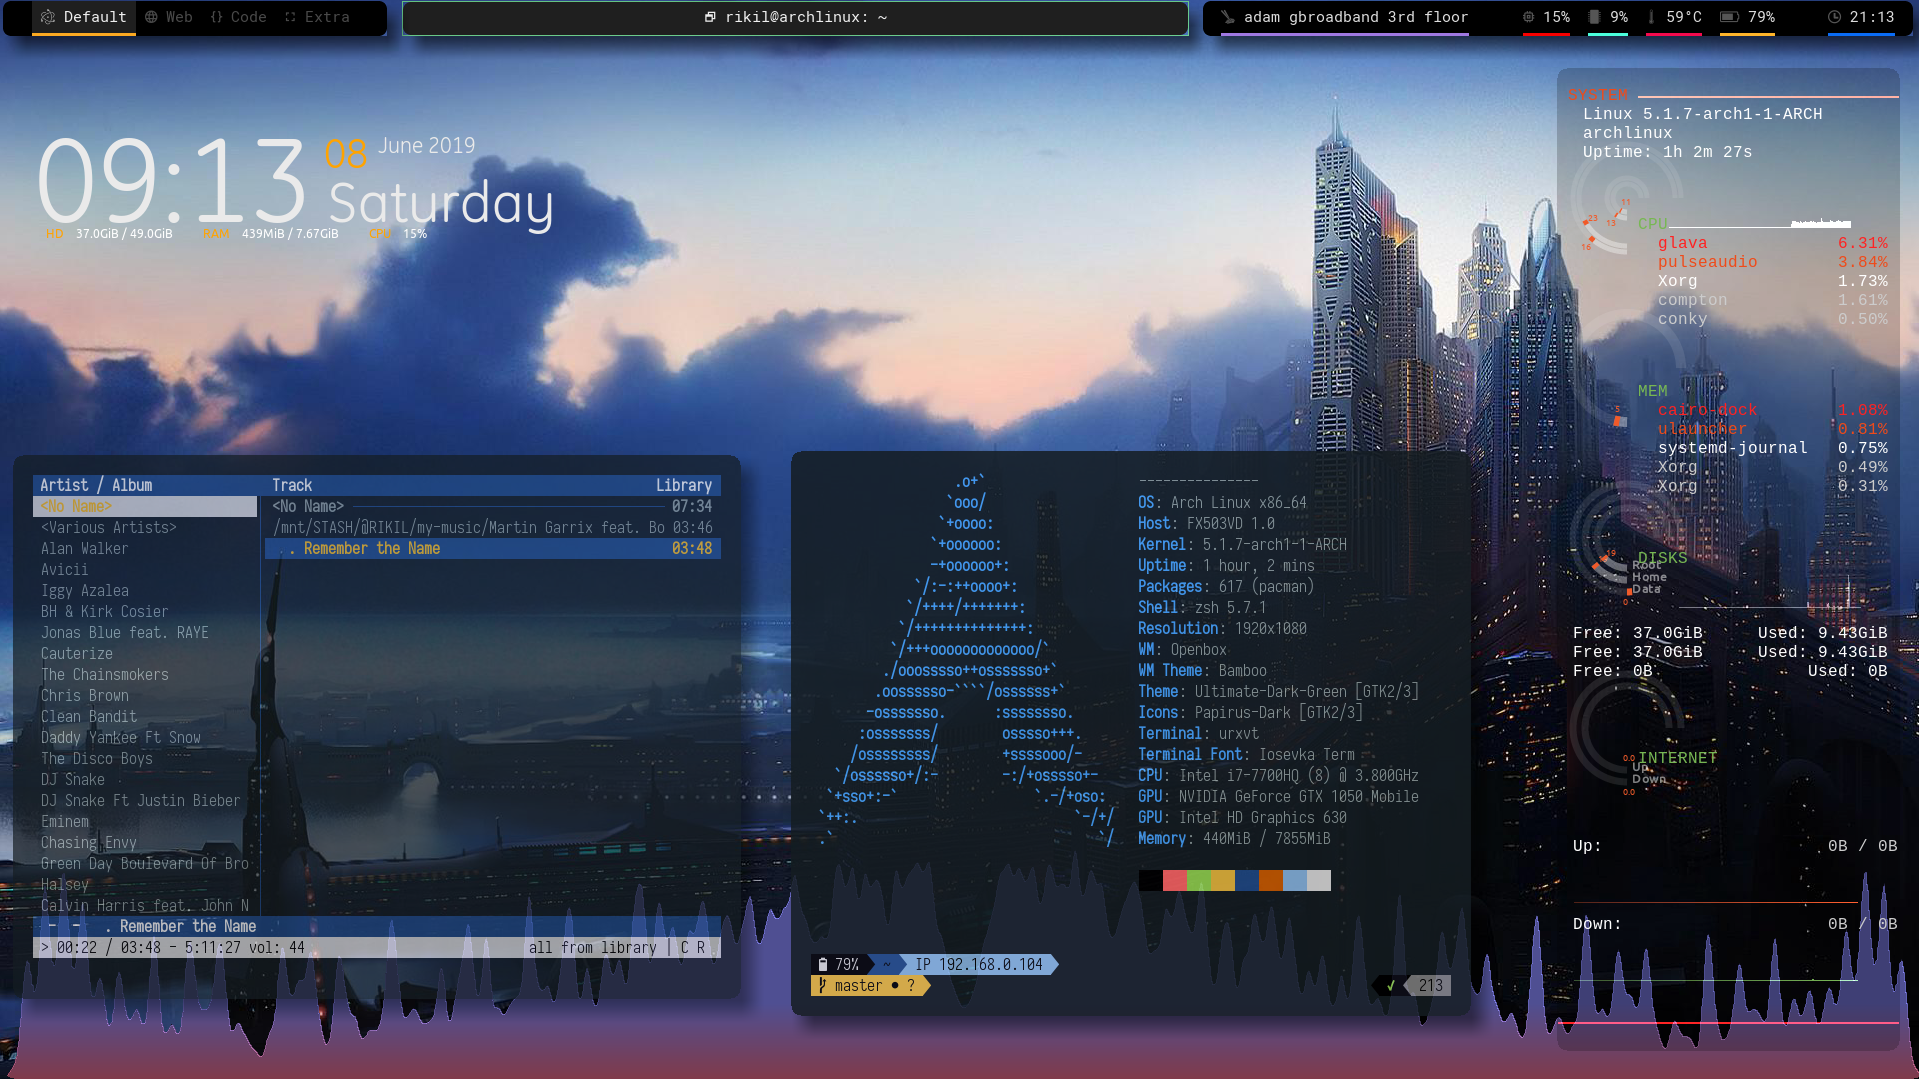Select The Chainsmokers in artist list
The height and width of the screenshot is (1079, 1919).
104,674
